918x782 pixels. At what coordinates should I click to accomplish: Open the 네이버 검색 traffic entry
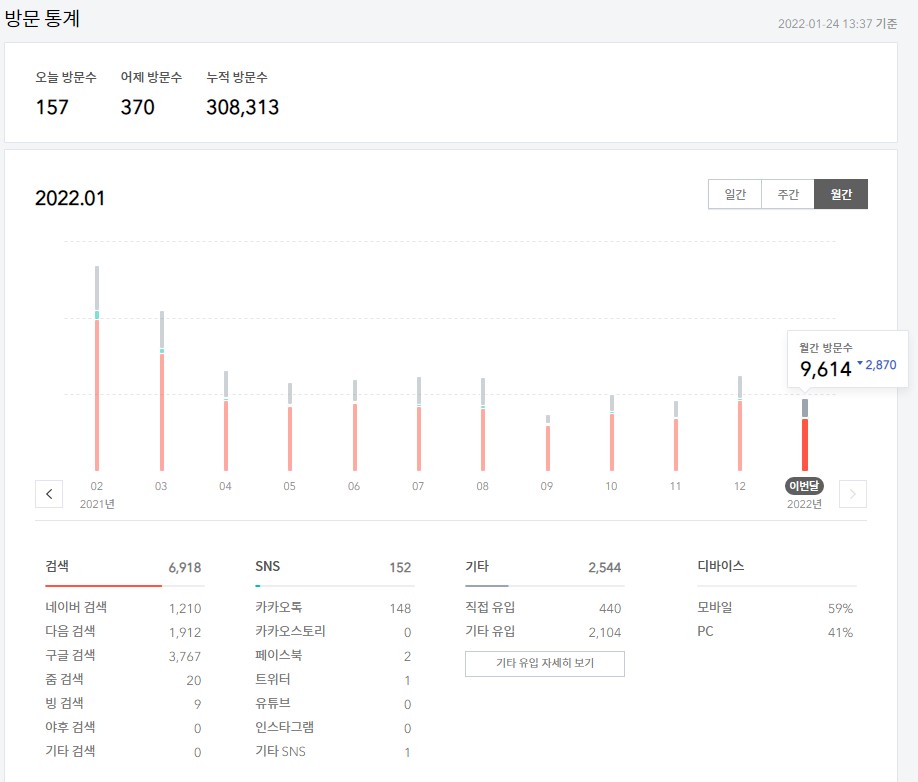[110, 608]
